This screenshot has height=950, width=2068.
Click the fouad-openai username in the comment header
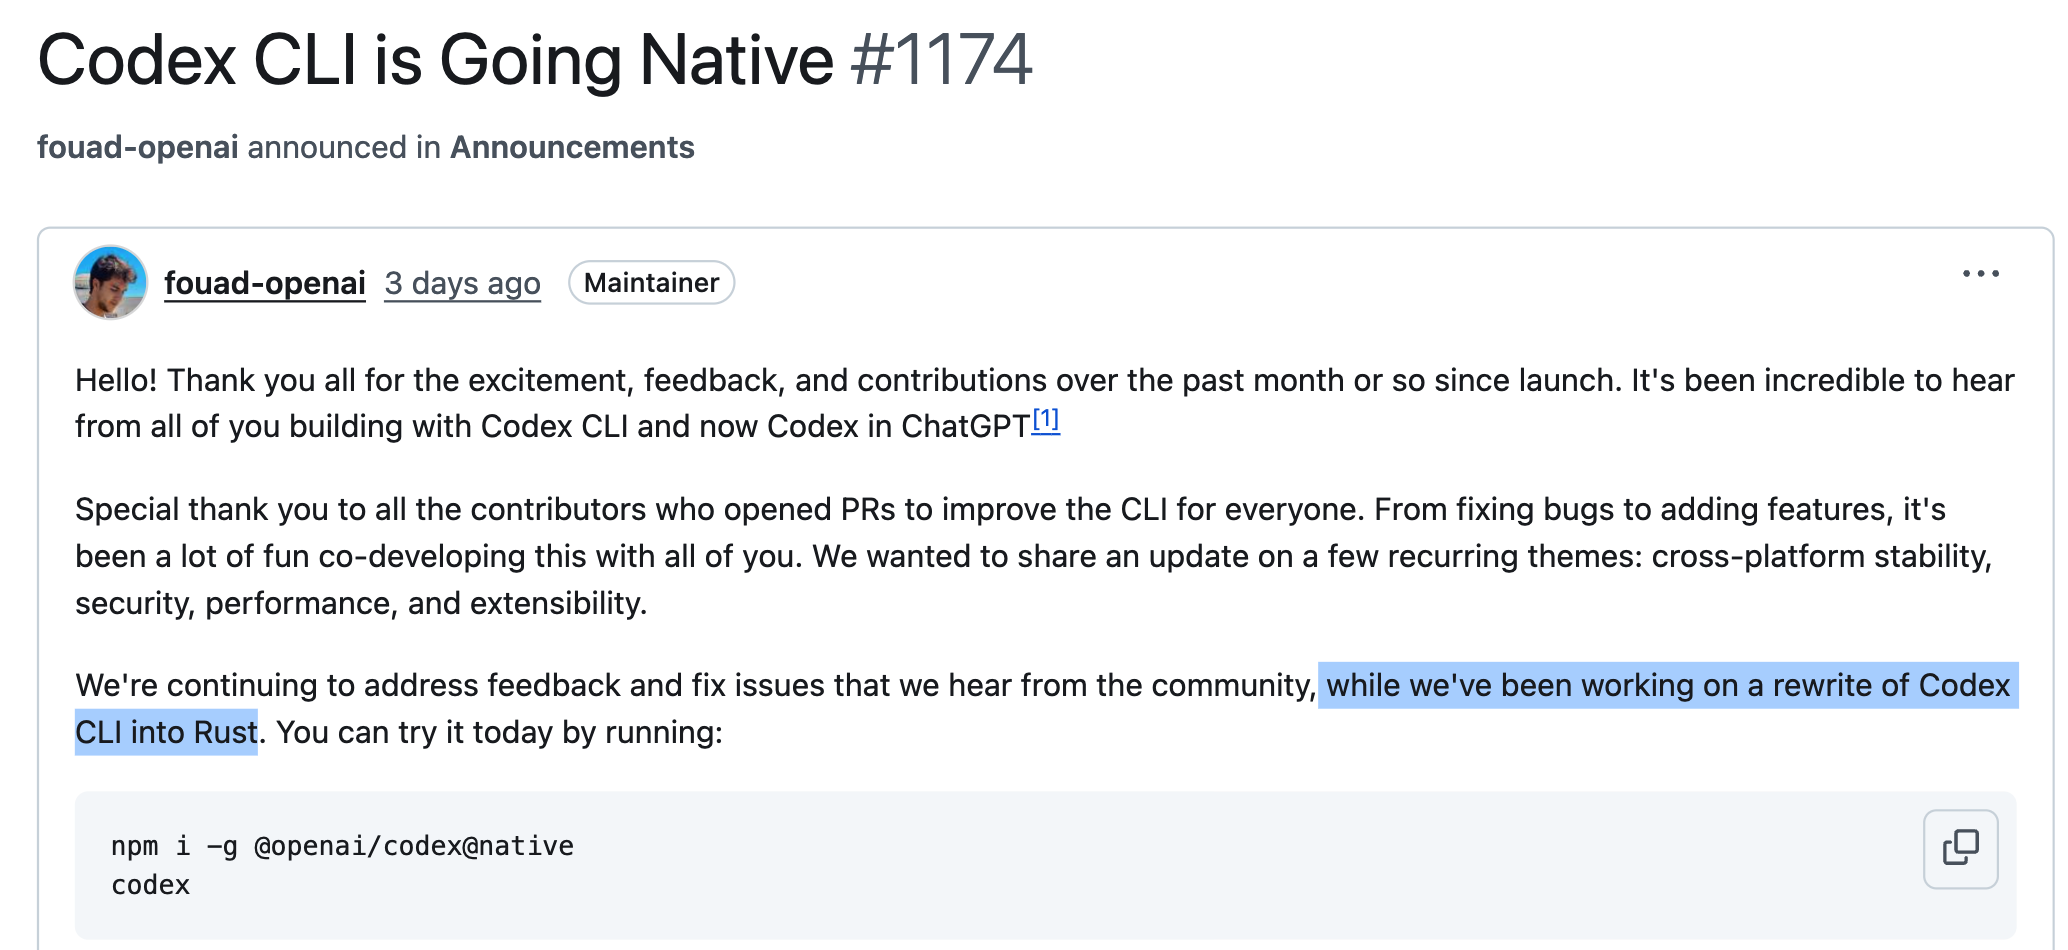264,282
